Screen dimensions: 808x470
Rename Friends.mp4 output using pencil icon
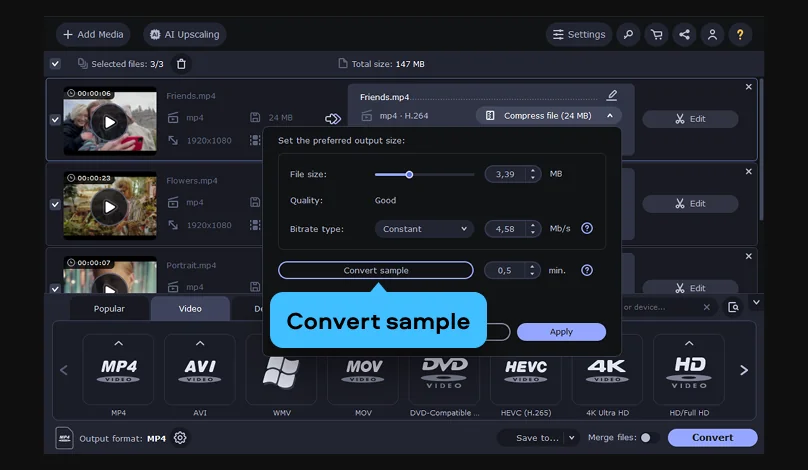pos(612,96)
